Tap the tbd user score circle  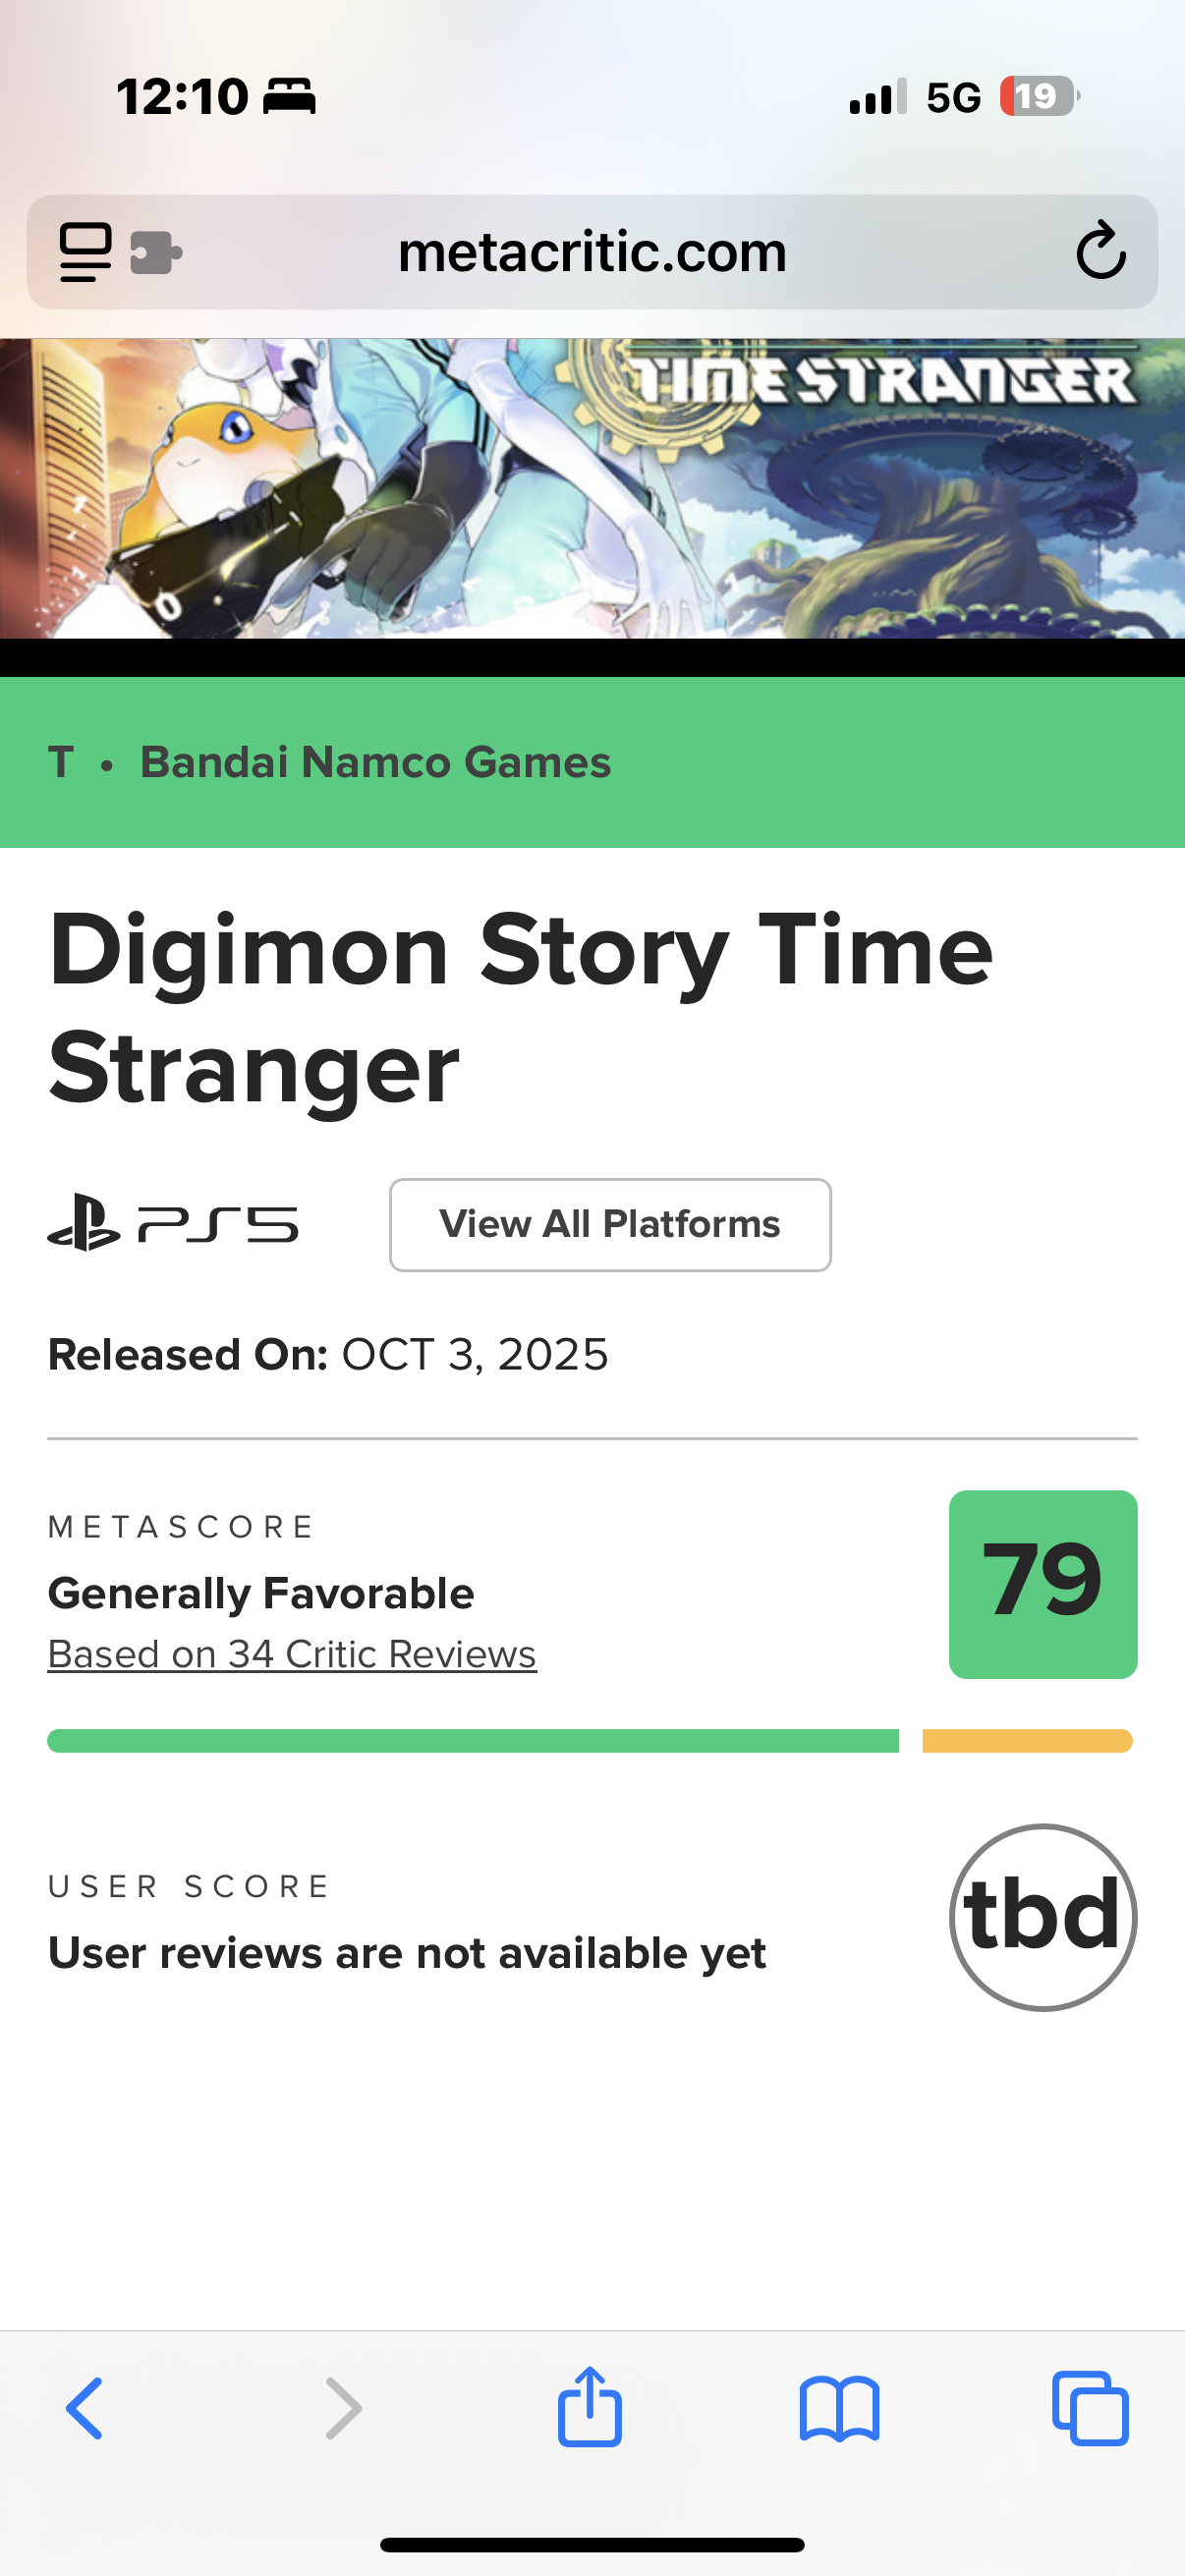(1042, 1916)
